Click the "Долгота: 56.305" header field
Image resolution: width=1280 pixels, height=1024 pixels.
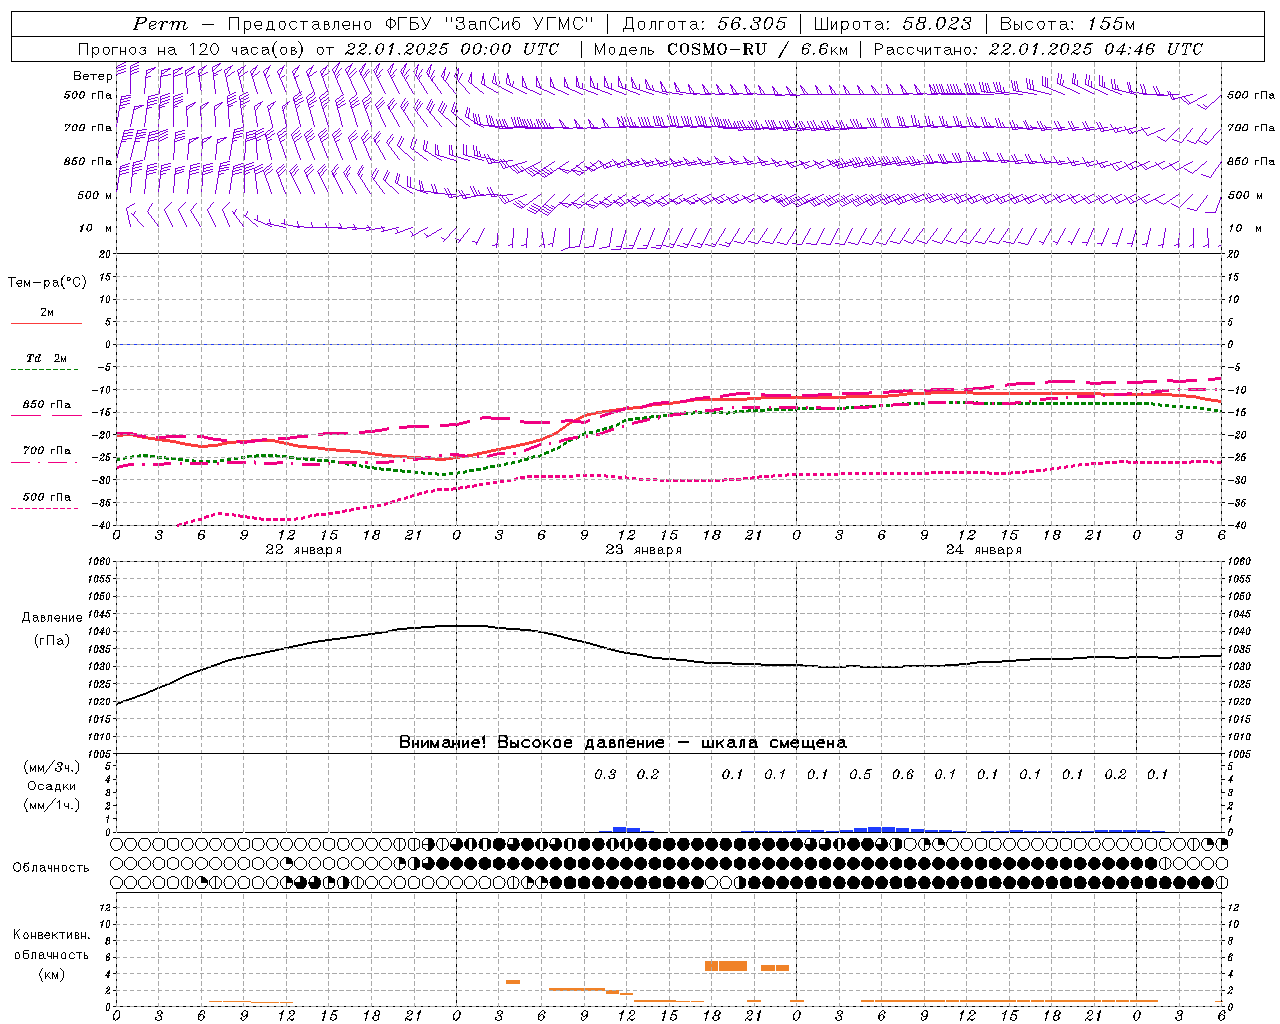(705, 24)
